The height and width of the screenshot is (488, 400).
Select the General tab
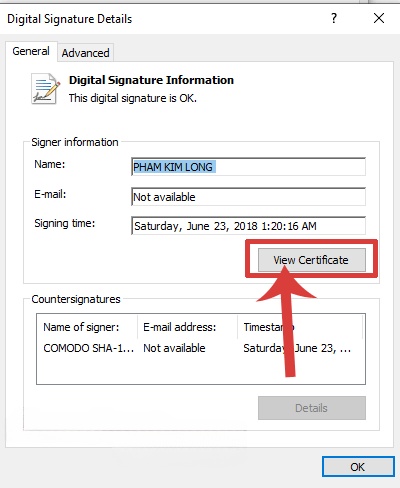pos(31,51)
